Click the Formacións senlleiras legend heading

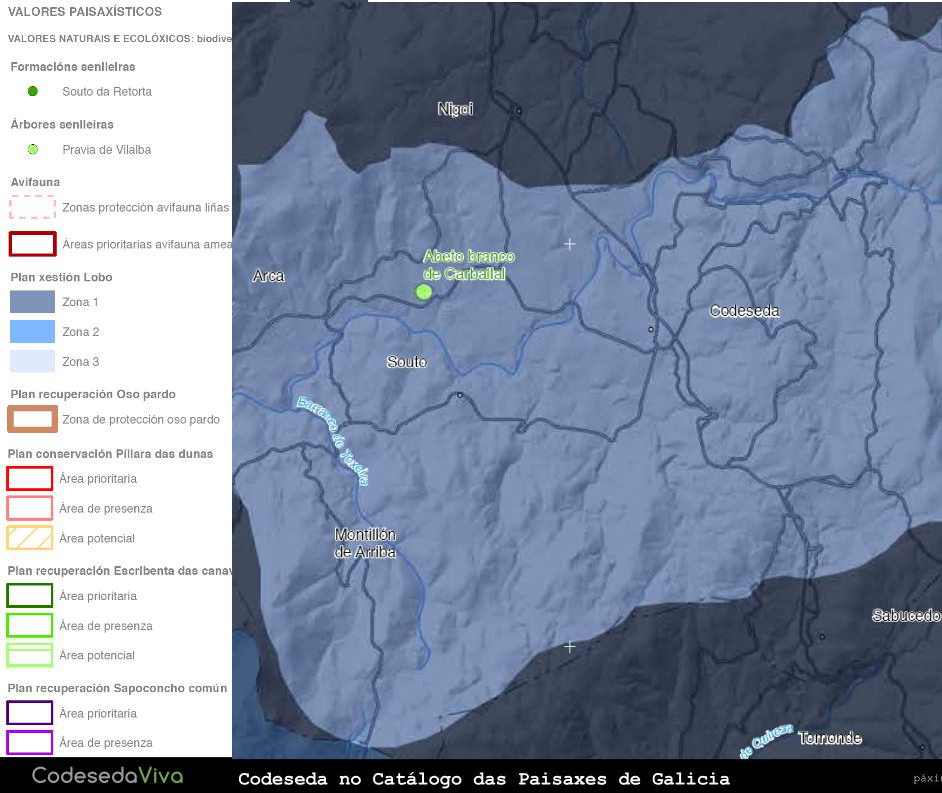point(73,67)
